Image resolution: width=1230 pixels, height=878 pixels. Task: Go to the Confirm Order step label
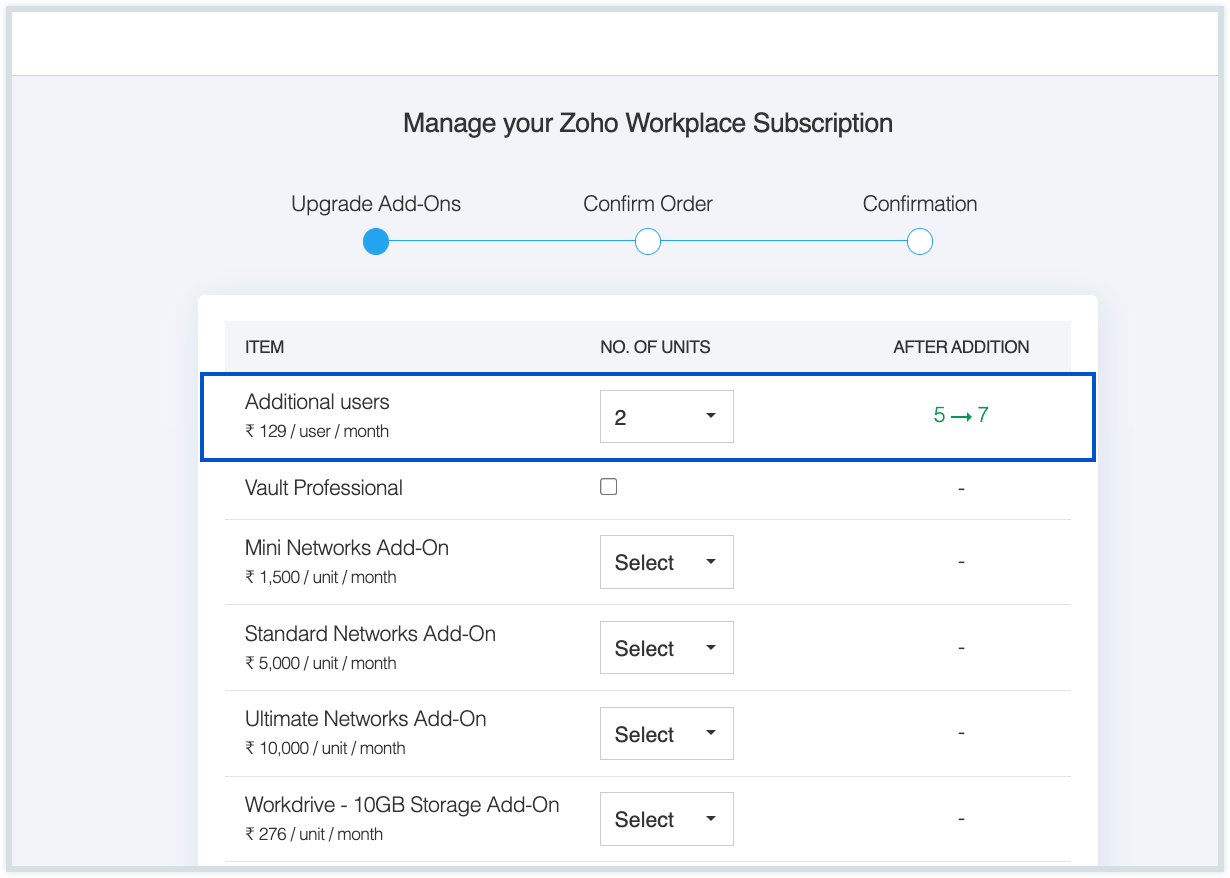tap(648, 204)
